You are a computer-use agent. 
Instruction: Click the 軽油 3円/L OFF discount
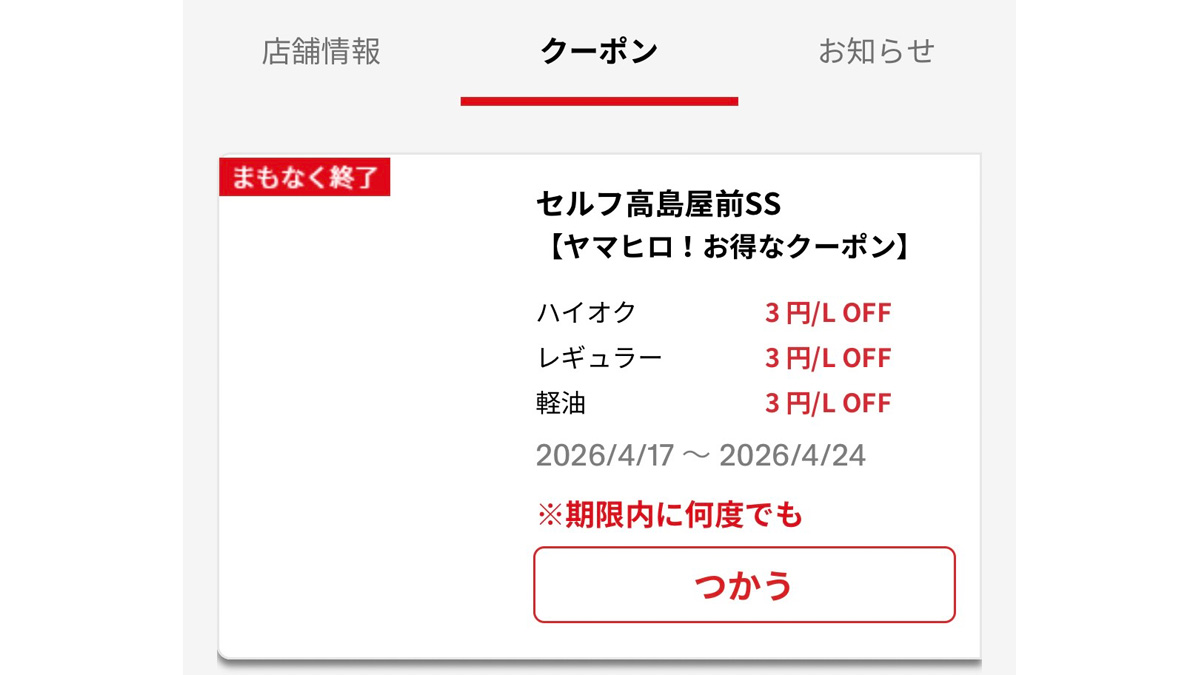point(827,403)
